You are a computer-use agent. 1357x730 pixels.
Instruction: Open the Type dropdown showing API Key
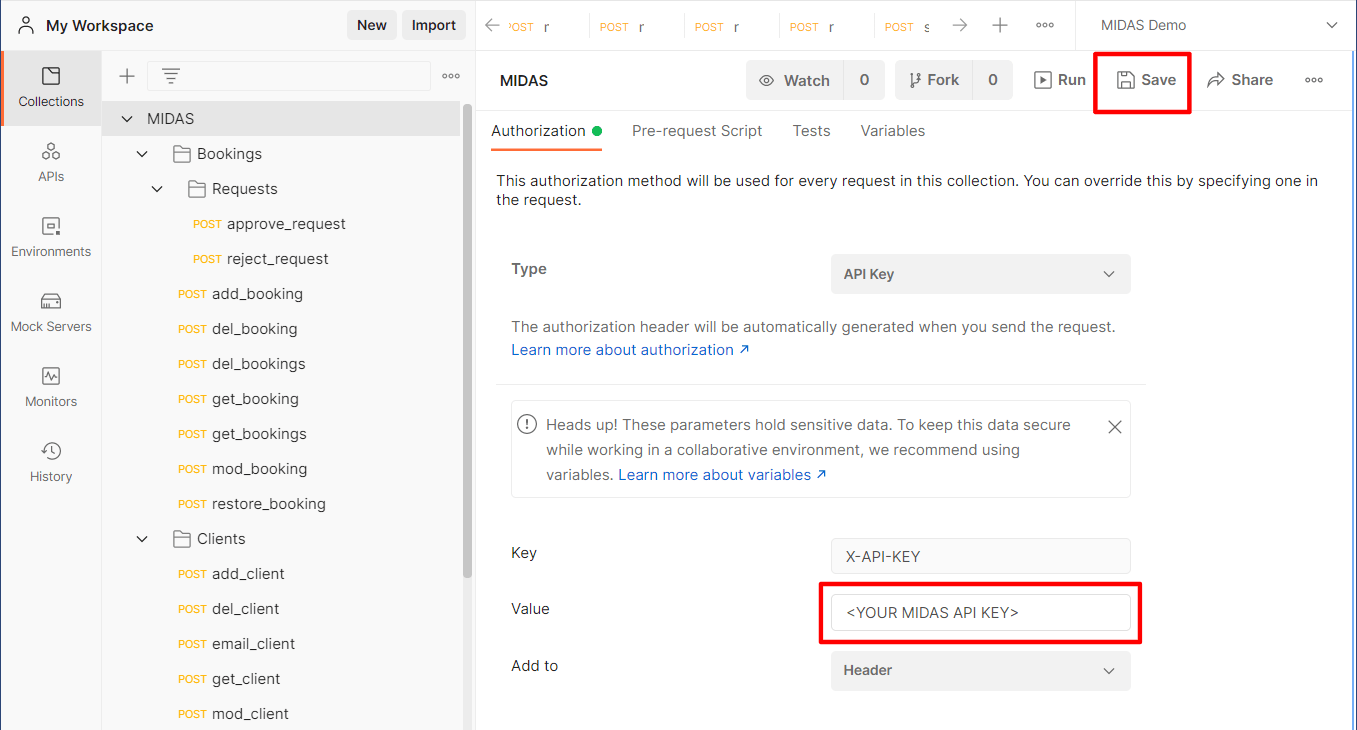(x=981, y=274)
